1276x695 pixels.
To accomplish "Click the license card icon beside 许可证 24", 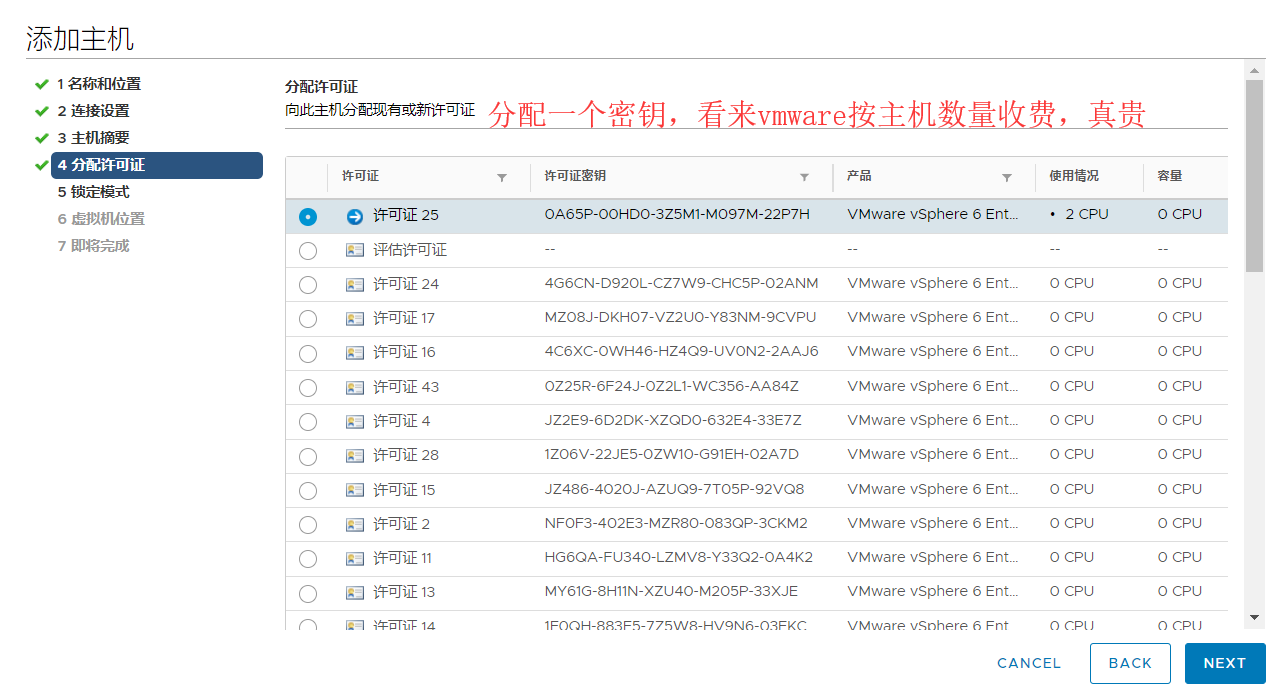I will click(355, 285).
